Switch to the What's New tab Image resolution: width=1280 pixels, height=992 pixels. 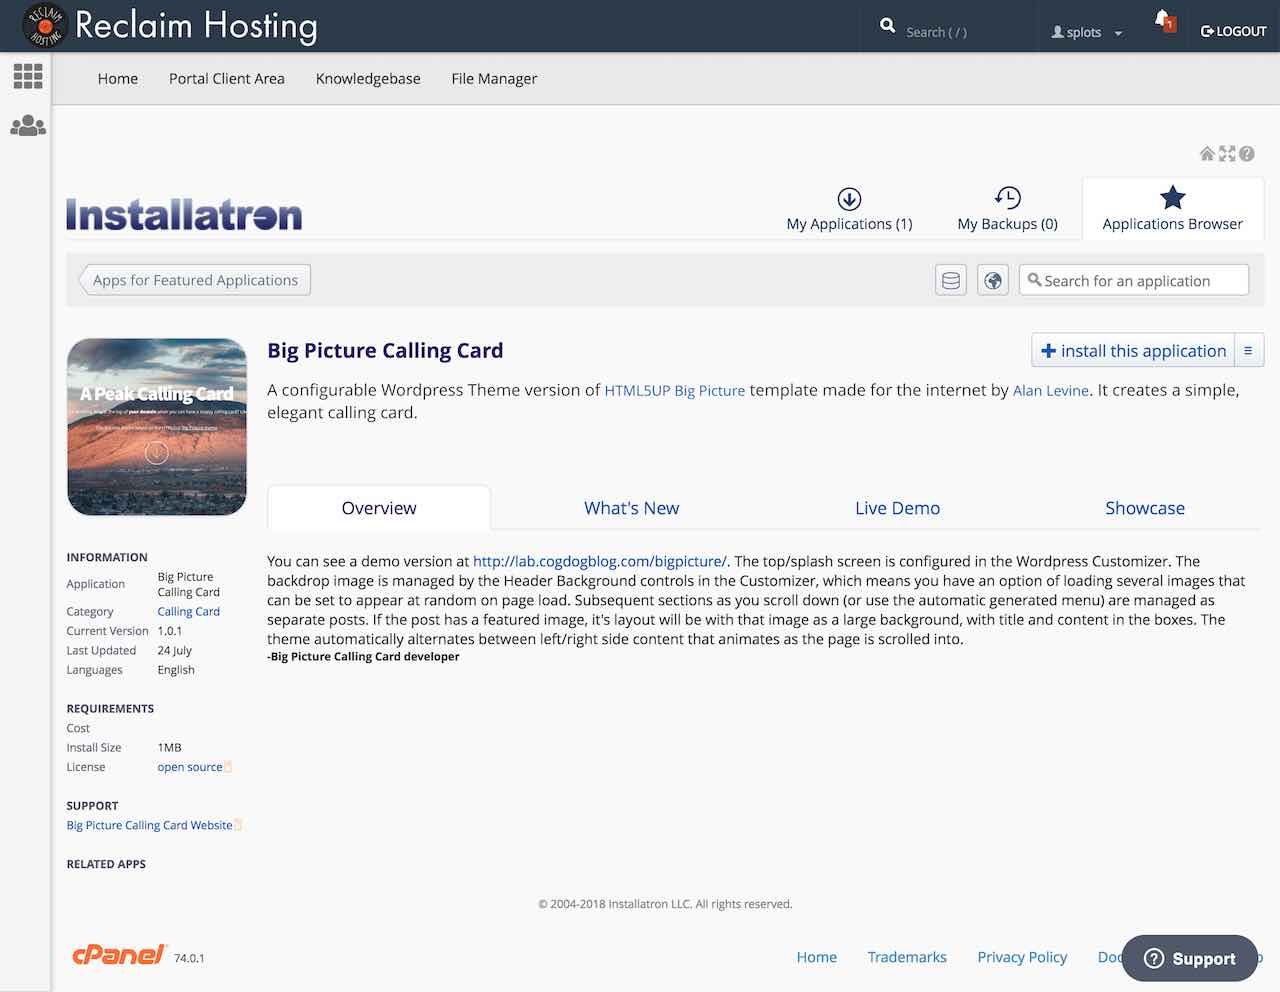click(631, 508)
